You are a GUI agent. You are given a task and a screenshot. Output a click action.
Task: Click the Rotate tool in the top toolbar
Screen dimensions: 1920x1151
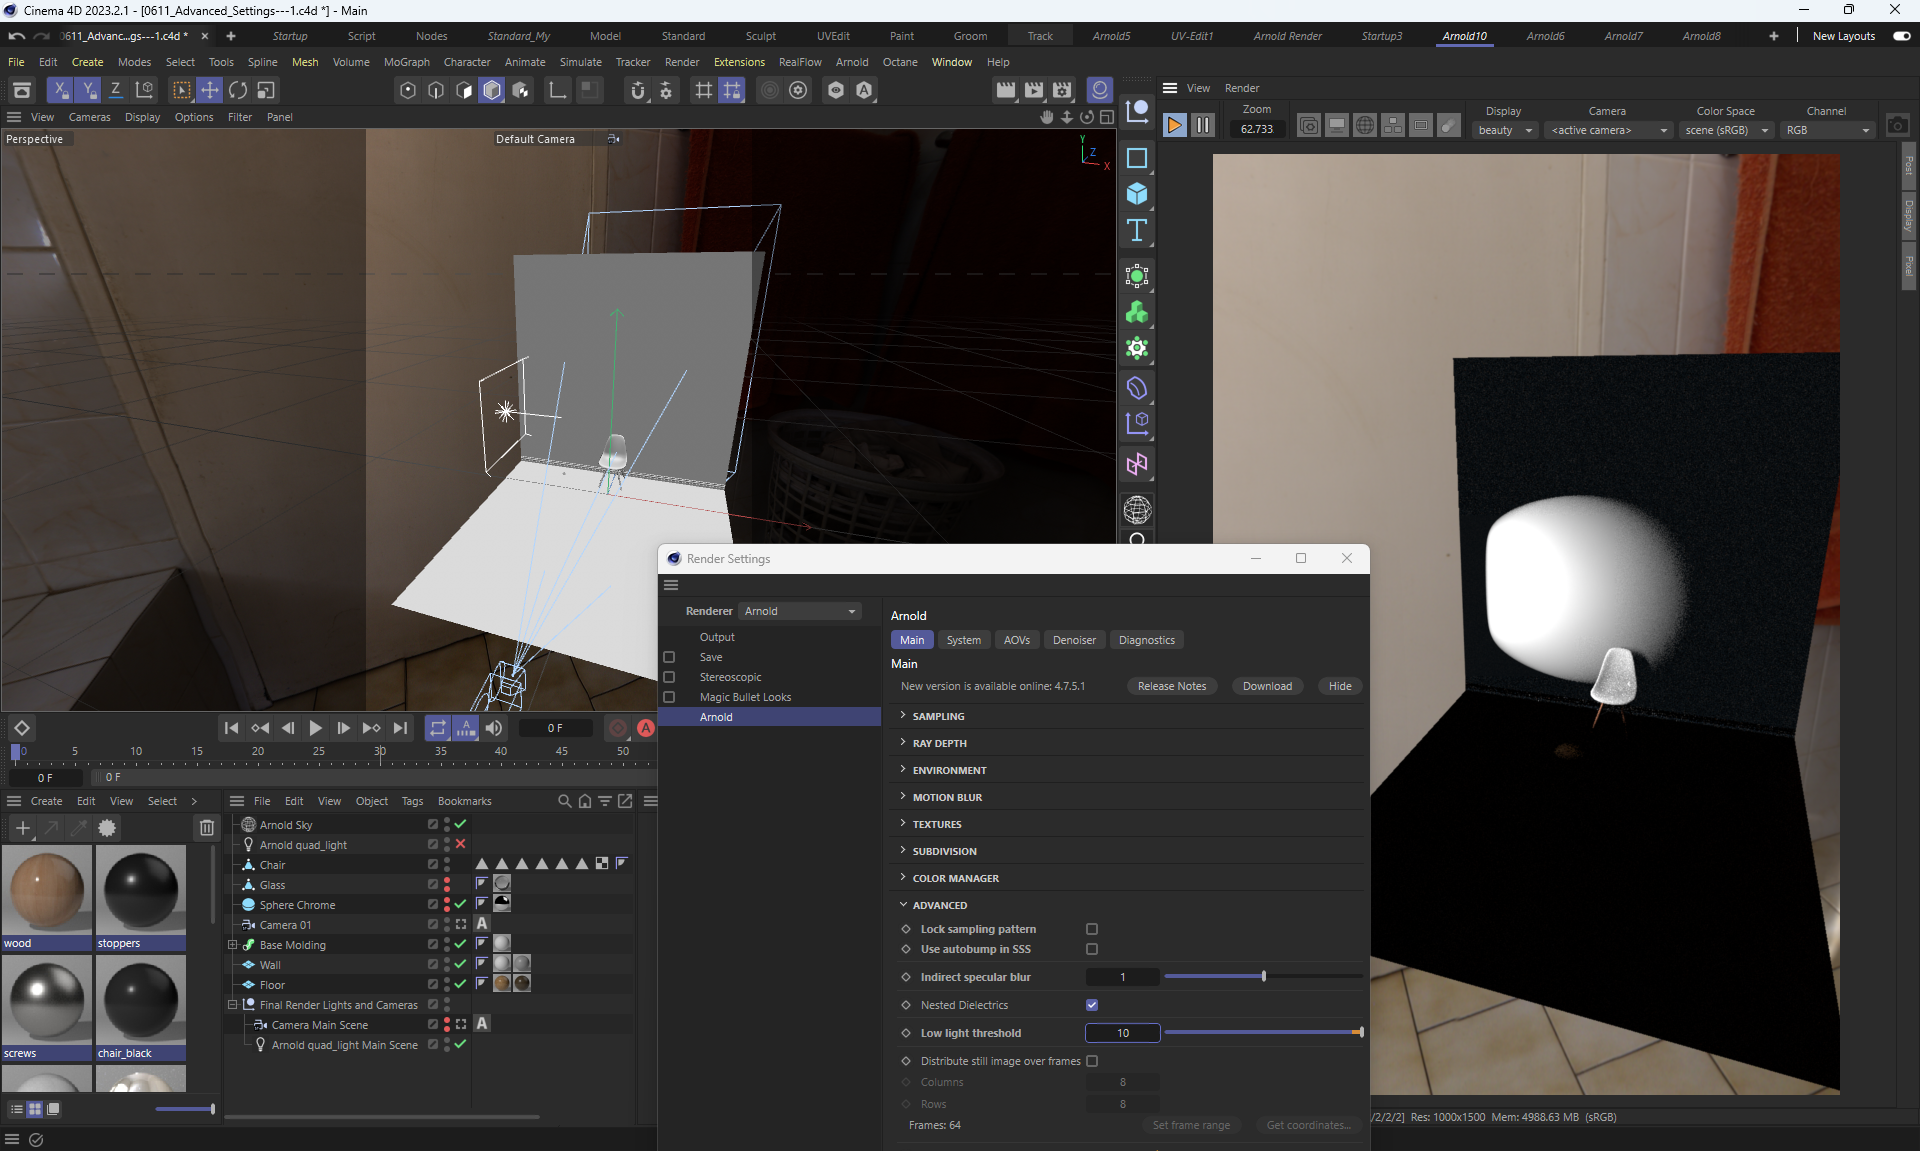click(x=238, y=90)
